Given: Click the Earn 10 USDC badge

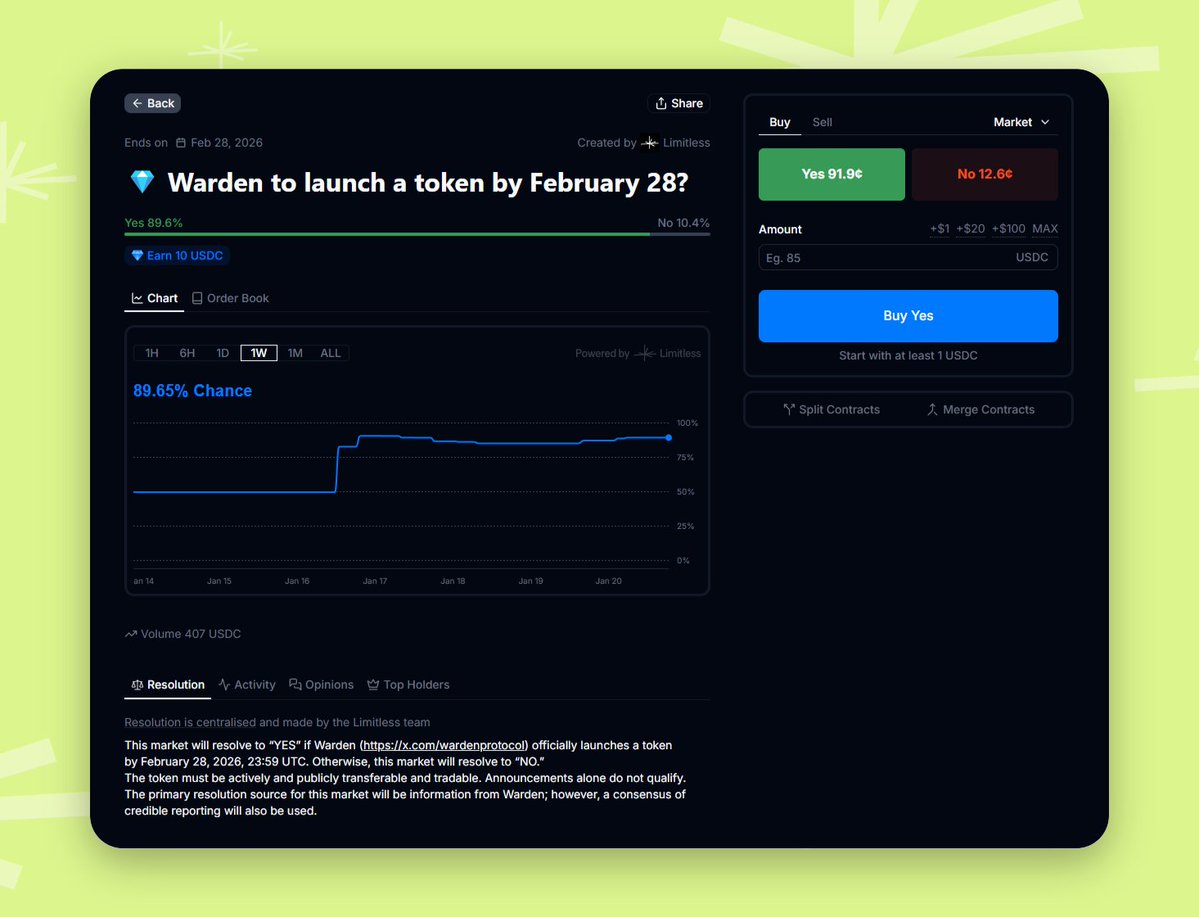Looking at the screenshot, I should [x=177, y=255].
